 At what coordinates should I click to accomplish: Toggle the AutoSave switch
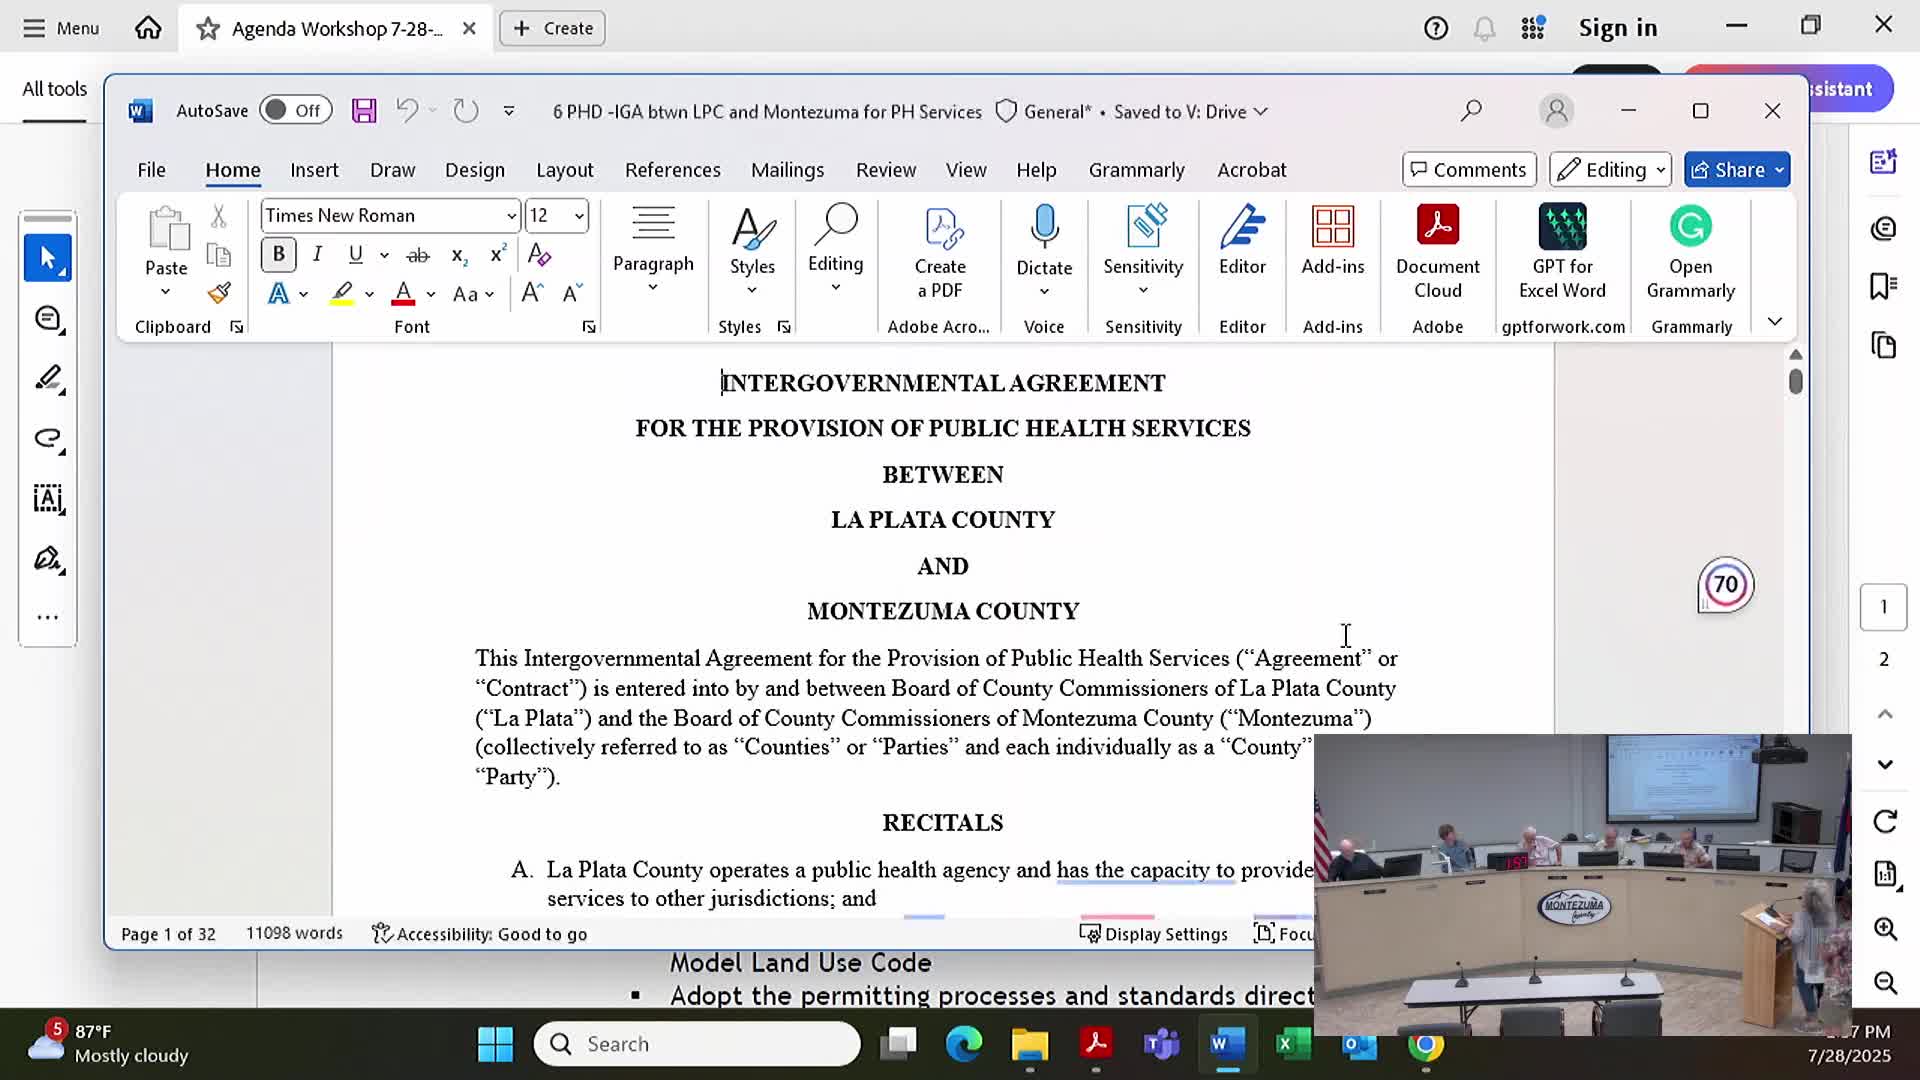pyautogui.click(x=293, y=111)
